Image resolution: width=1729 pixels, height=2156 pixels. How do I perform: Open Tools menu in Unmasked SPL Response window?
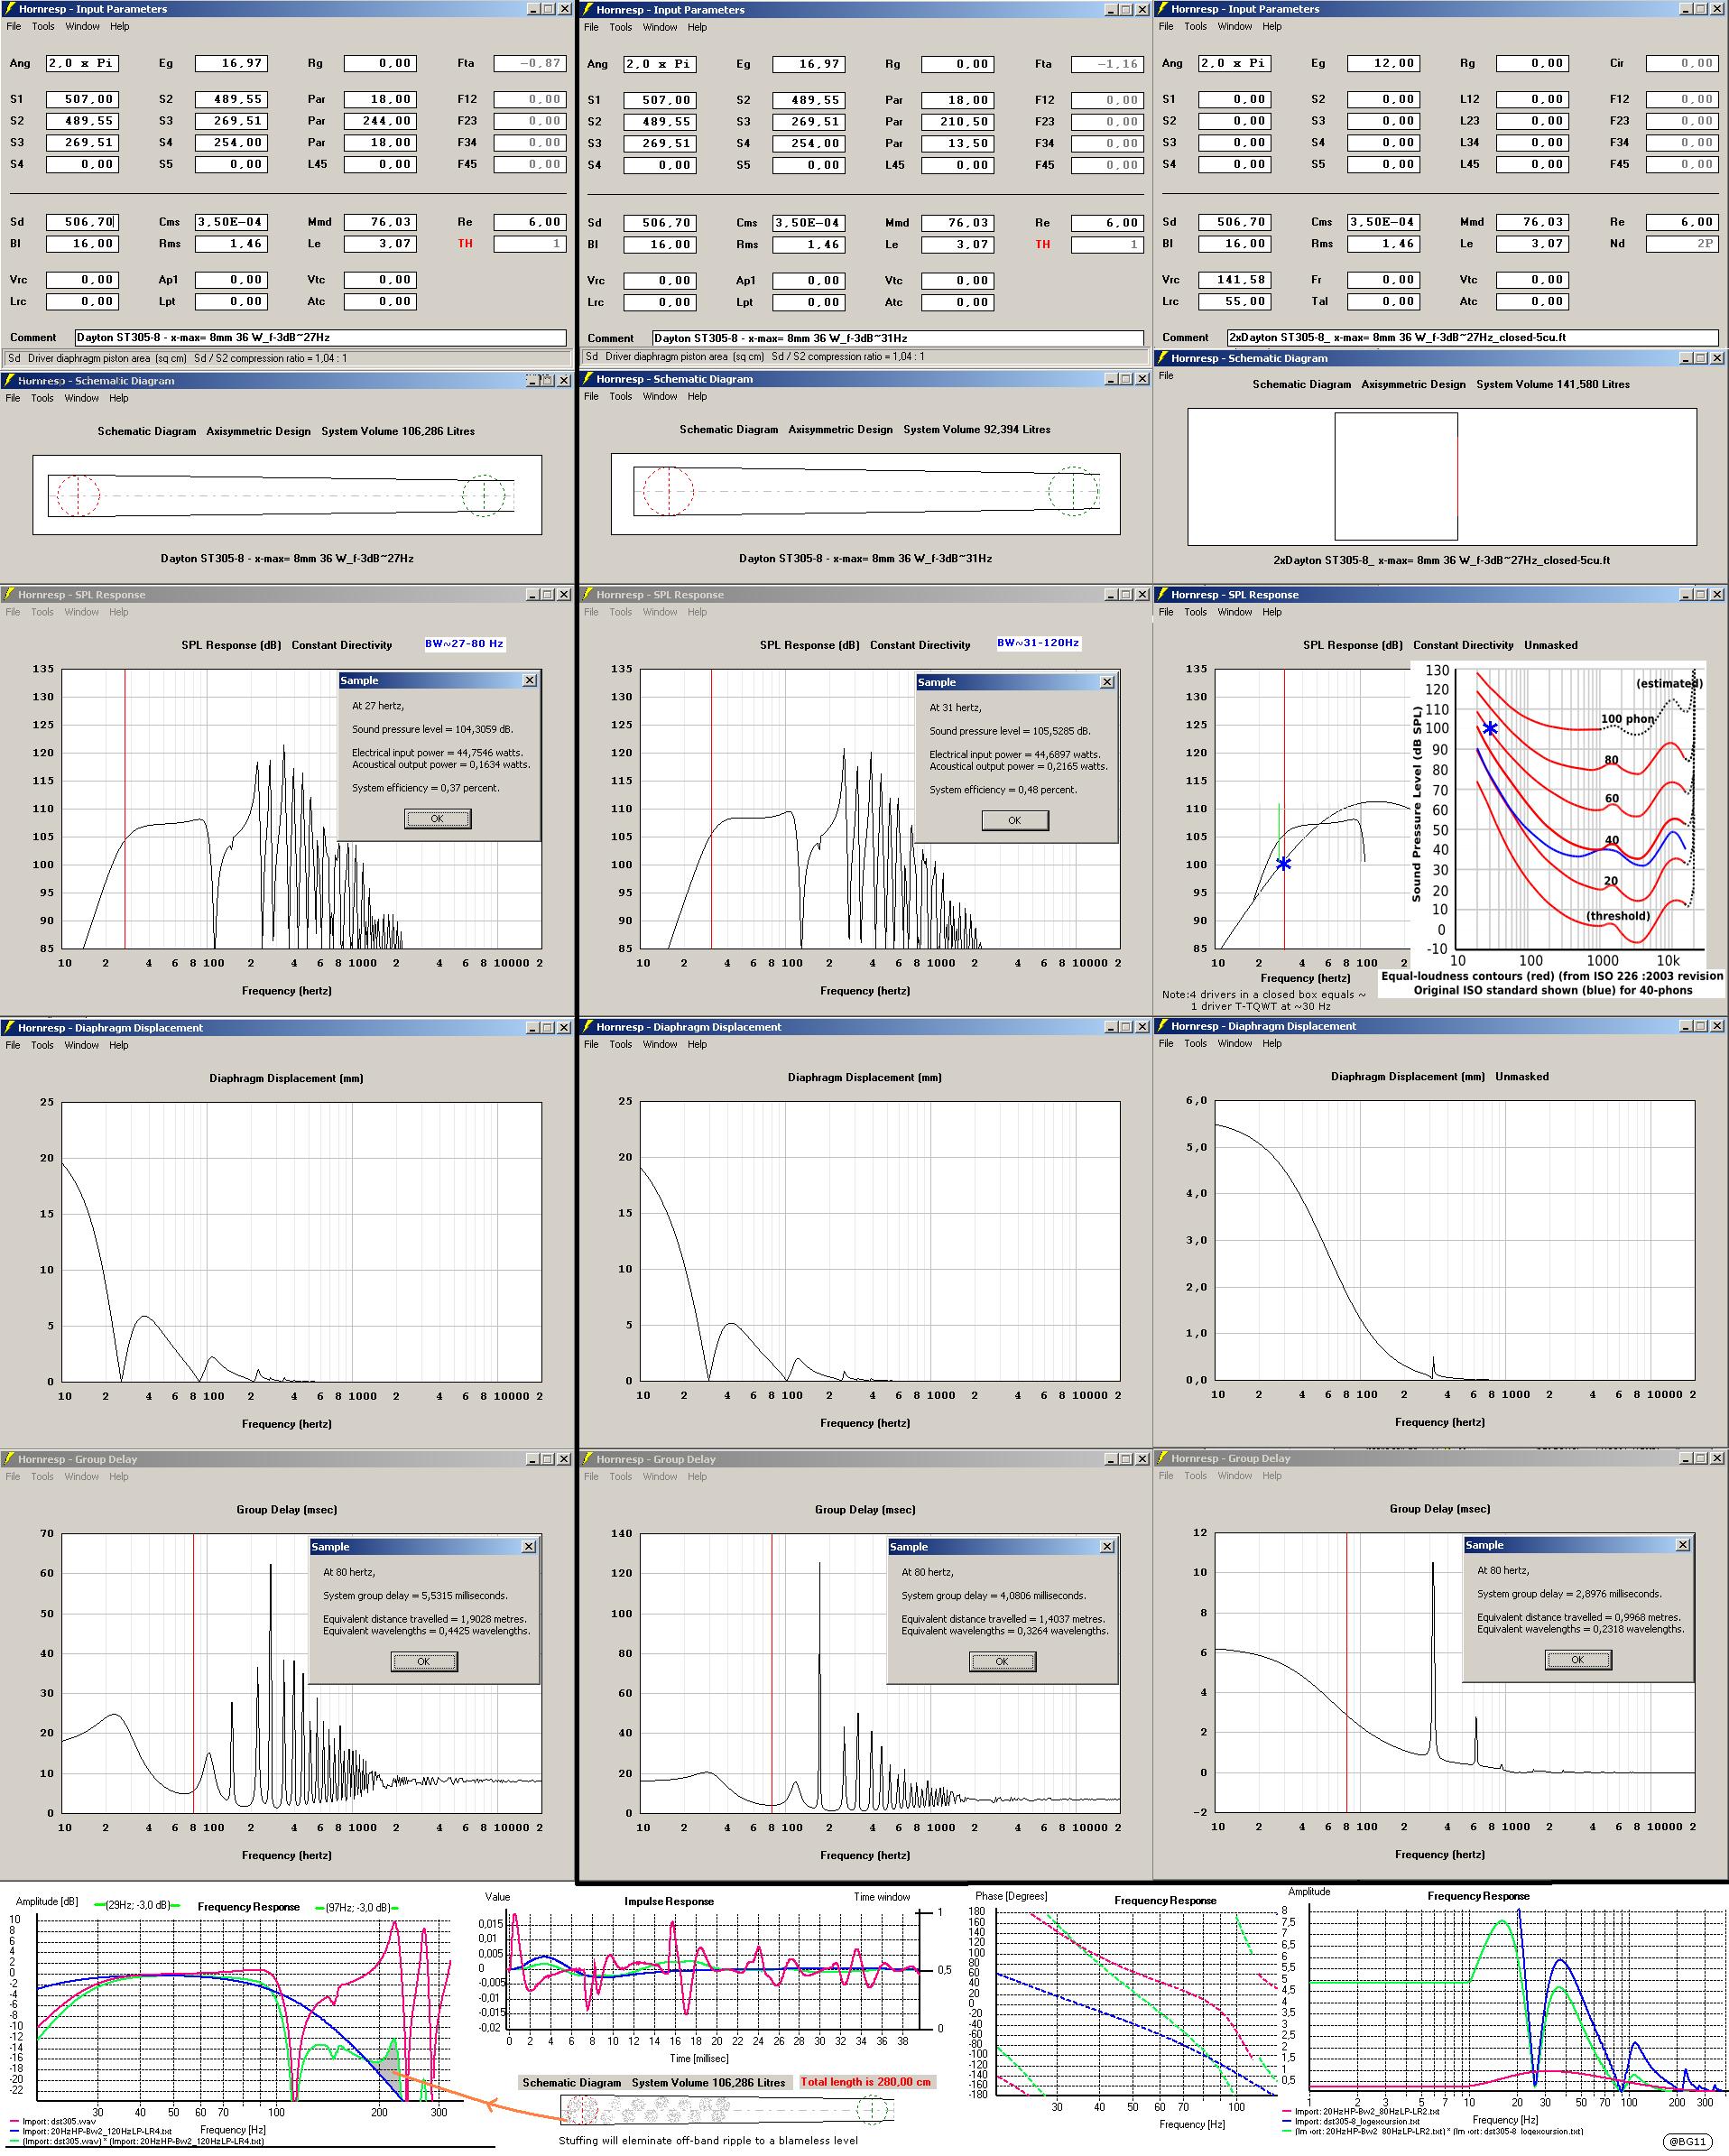(1196, 612)
